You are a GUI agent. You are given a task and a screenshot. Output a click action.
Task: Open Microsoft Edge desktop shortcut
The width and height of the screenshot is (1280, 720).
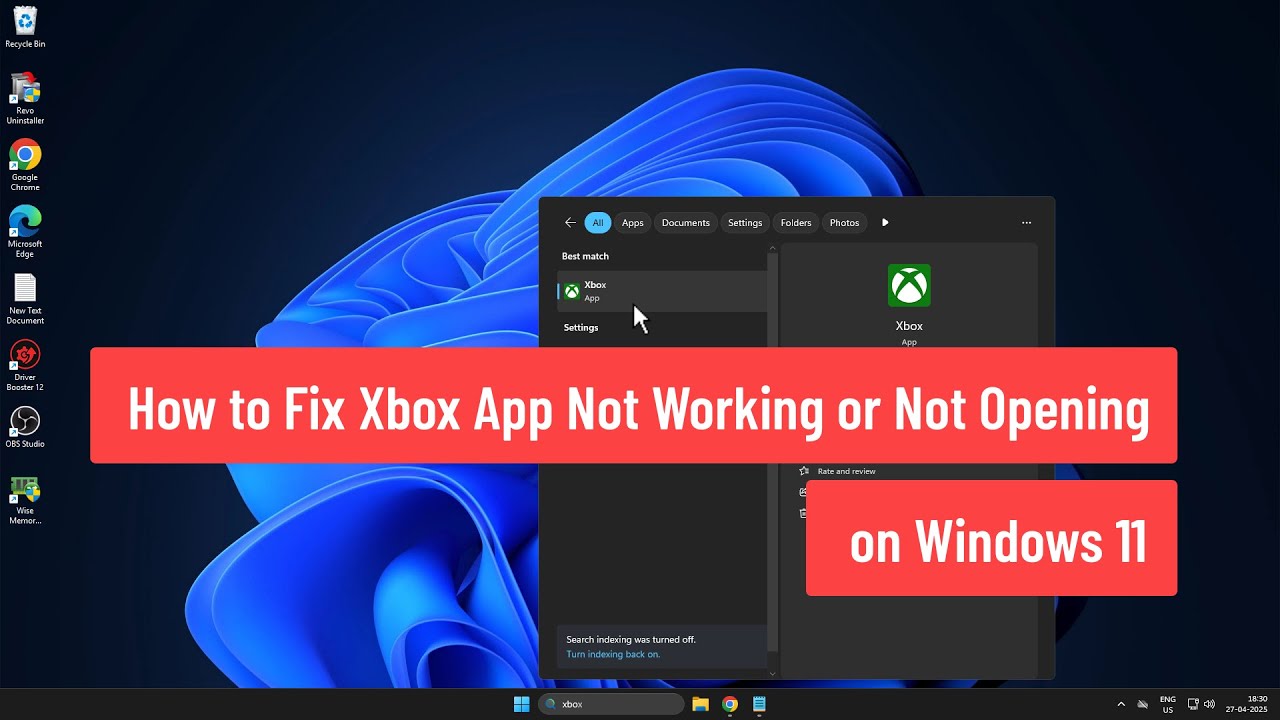tap(25, 232)
